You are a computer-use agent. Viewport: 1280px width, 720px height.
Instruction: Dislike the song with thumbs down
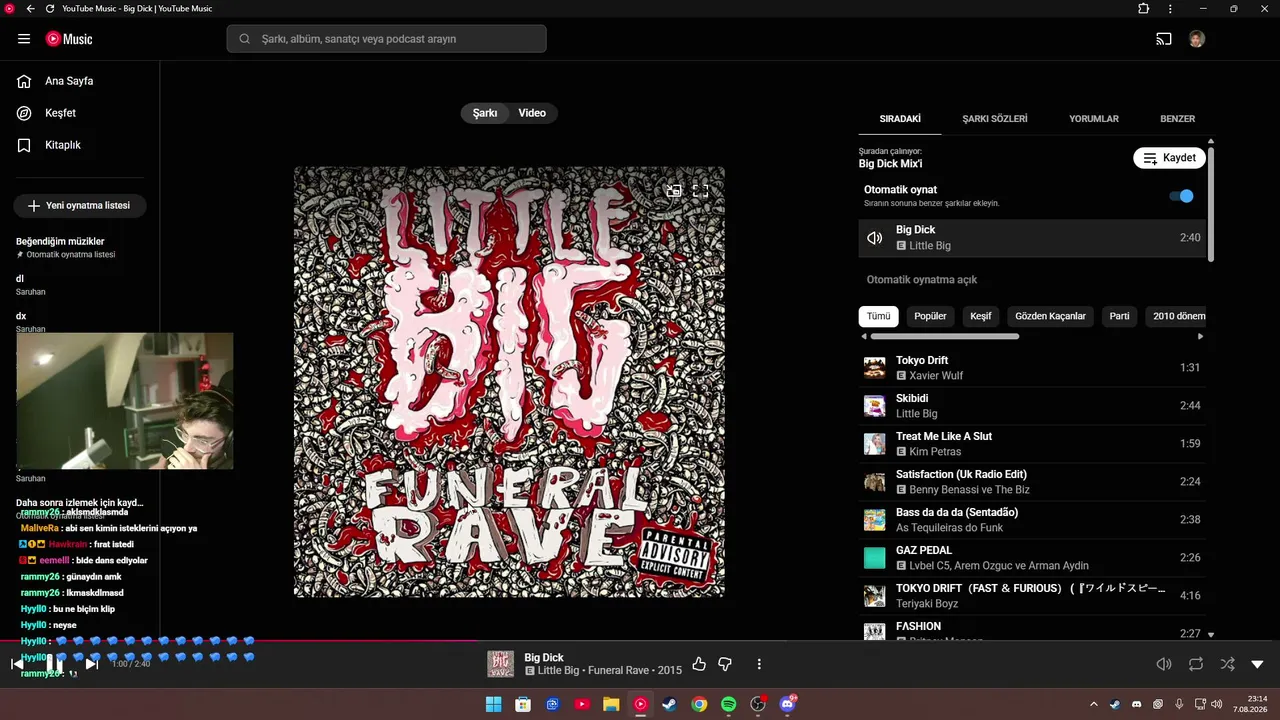726,664
